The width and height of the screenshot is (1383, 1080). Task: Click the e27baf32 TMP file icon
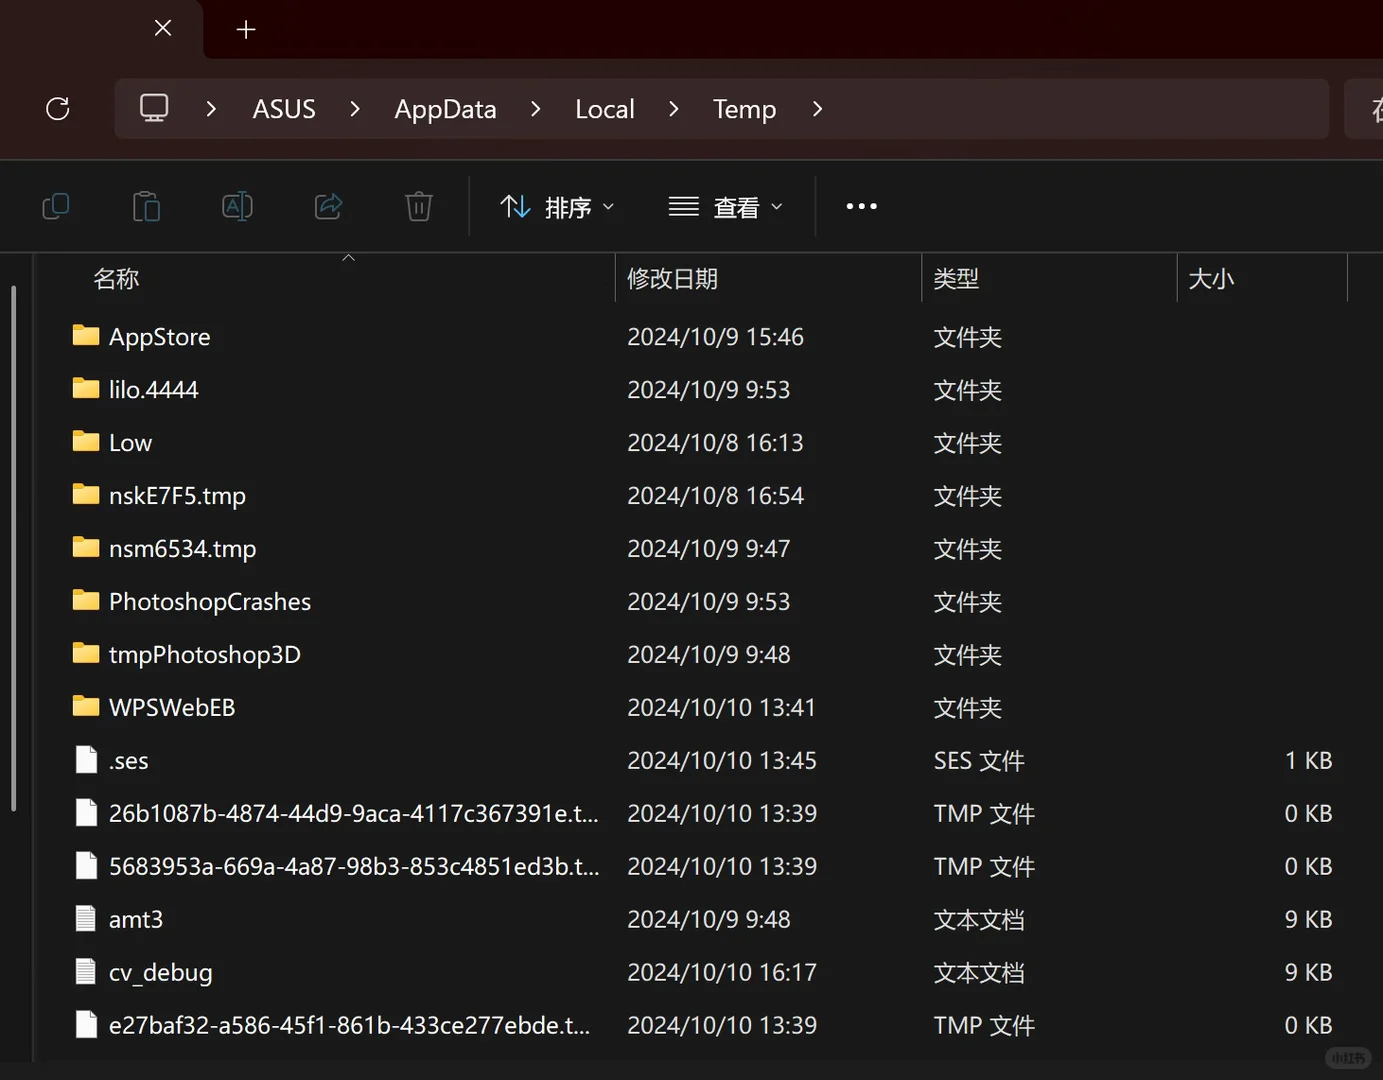87,1025
